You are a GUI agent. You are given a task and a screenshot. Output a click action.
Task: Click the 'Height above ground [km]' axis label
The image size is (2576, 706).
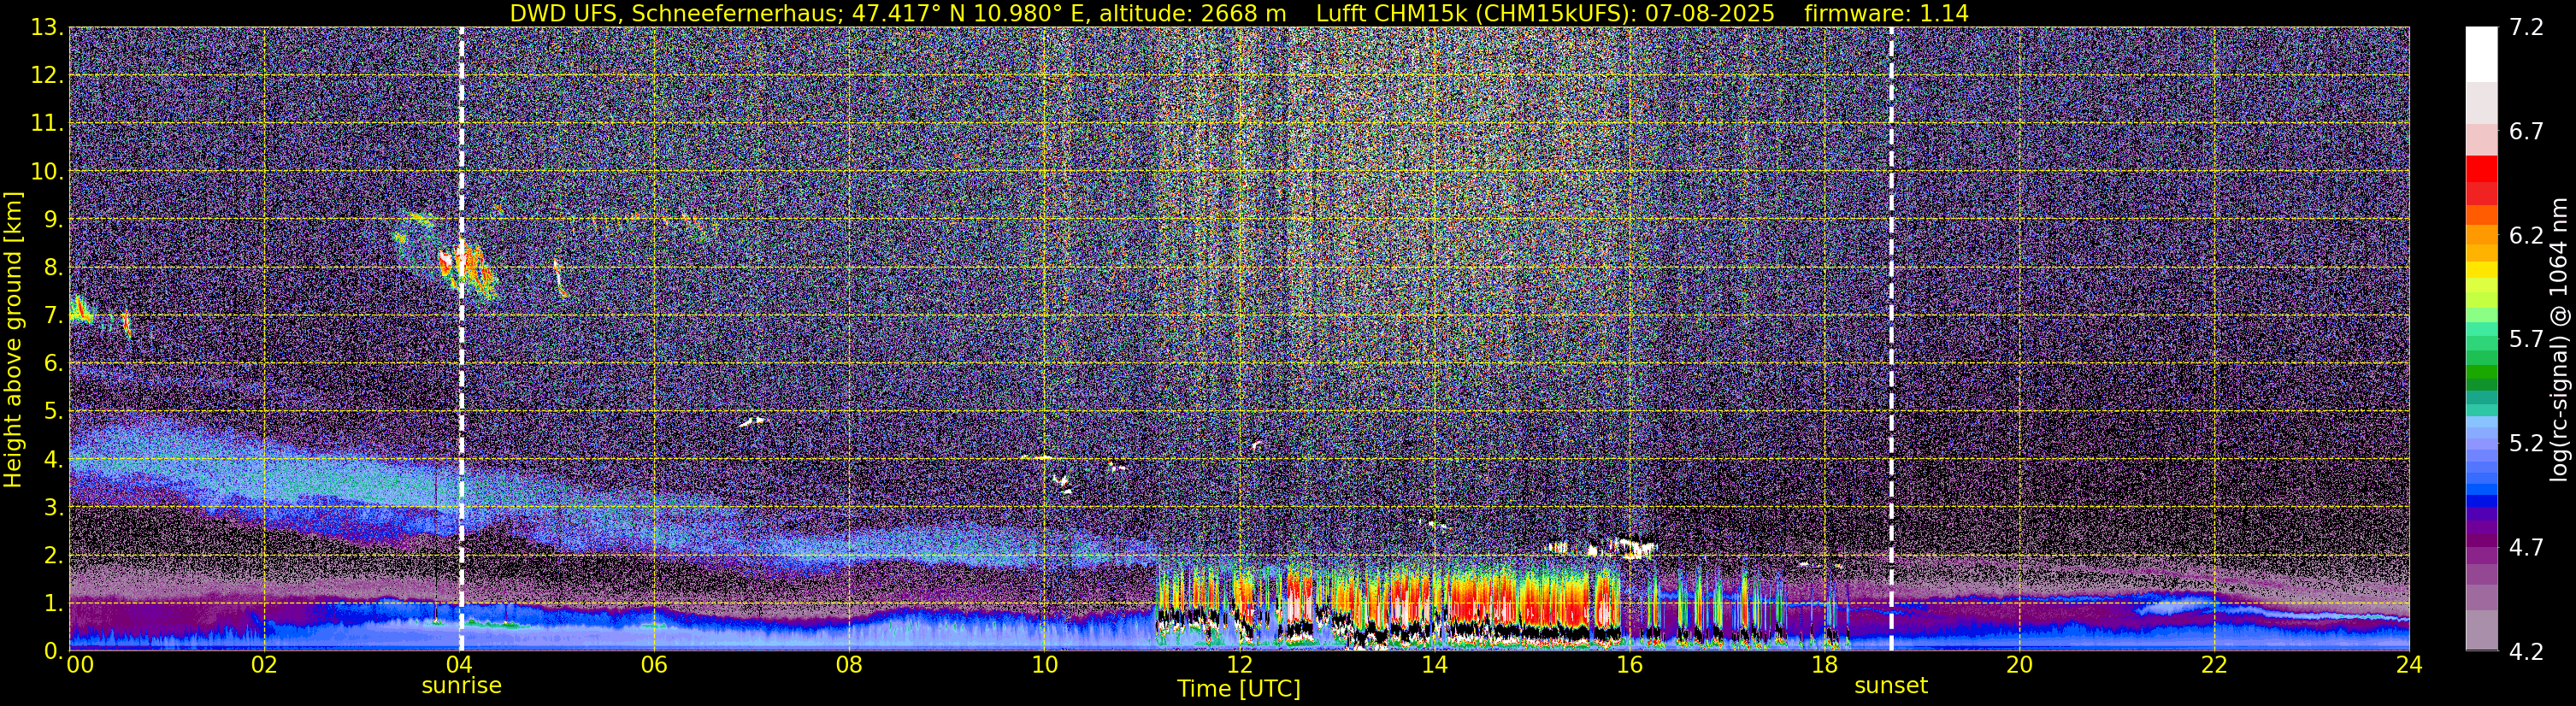point(13,339)
